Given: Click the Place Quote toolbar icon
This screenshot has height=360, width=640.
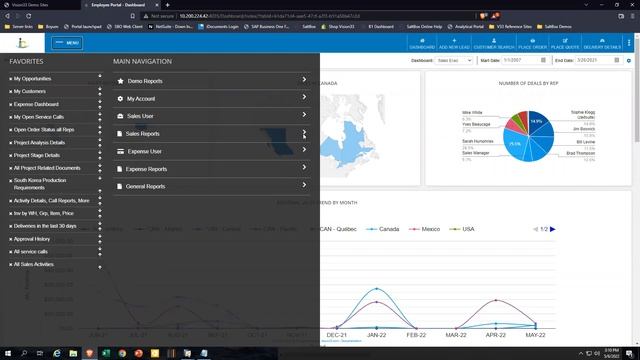Looking at the screenshot, I should click(565, 43).
